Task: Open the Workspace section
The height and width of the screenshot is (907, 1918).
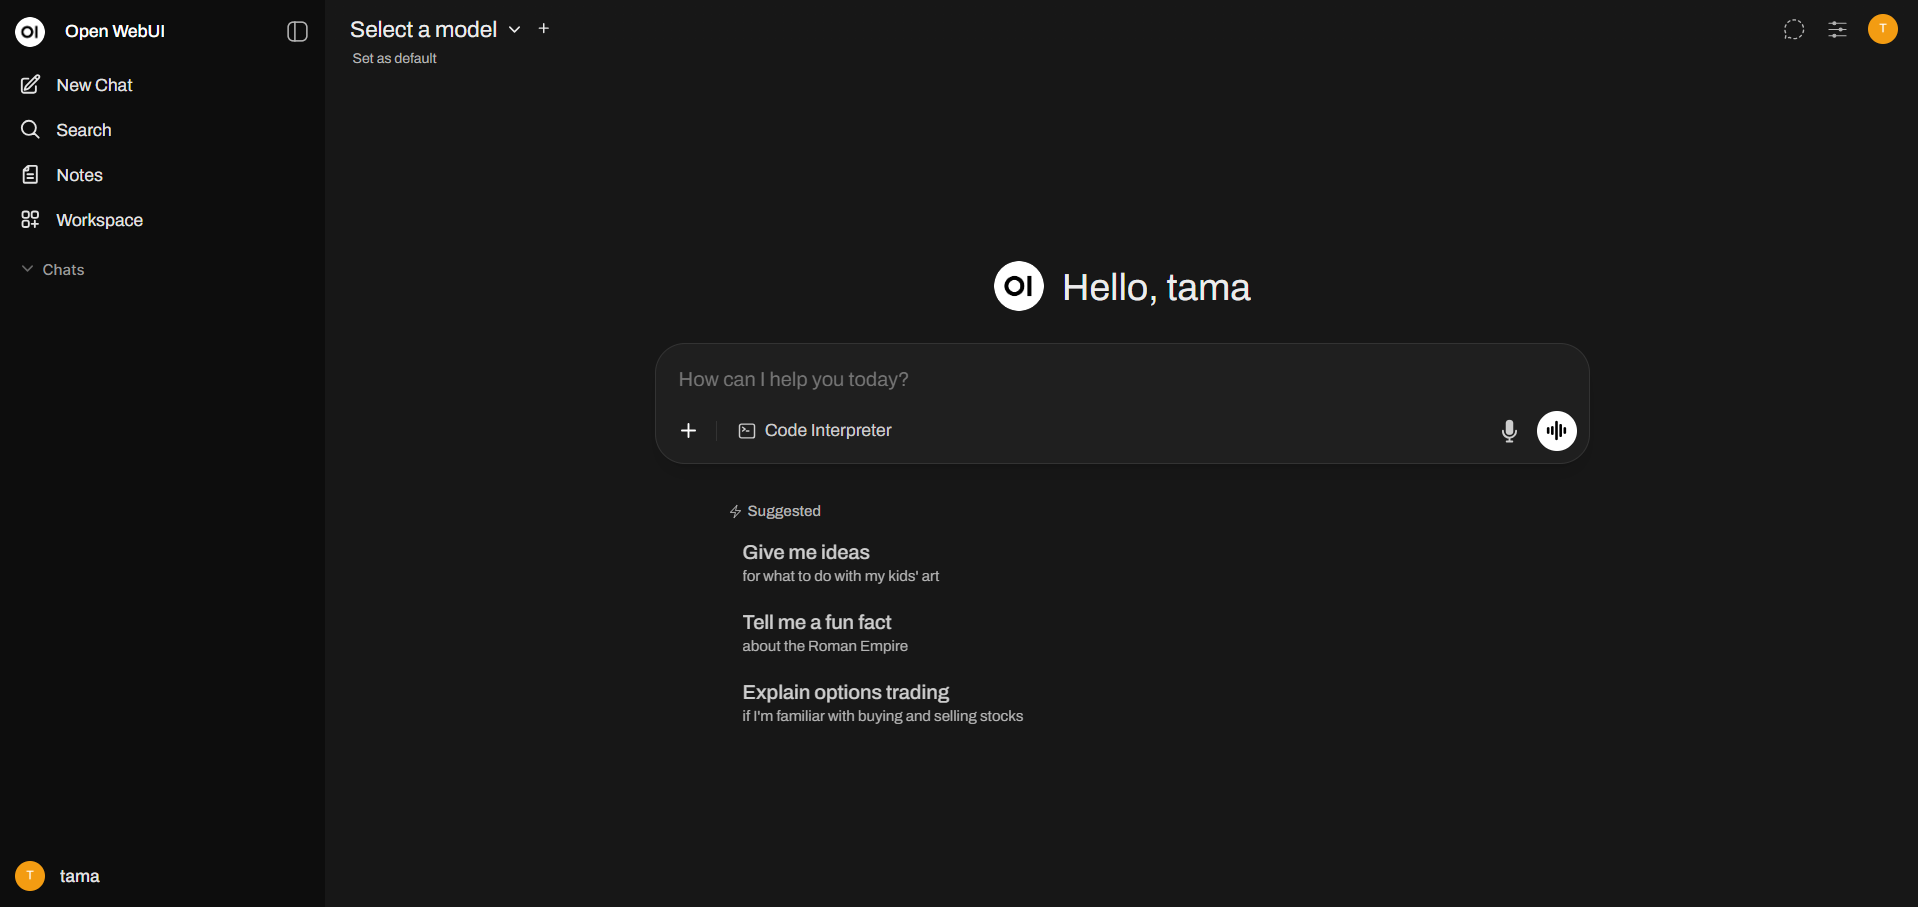Action: (98, 219)
